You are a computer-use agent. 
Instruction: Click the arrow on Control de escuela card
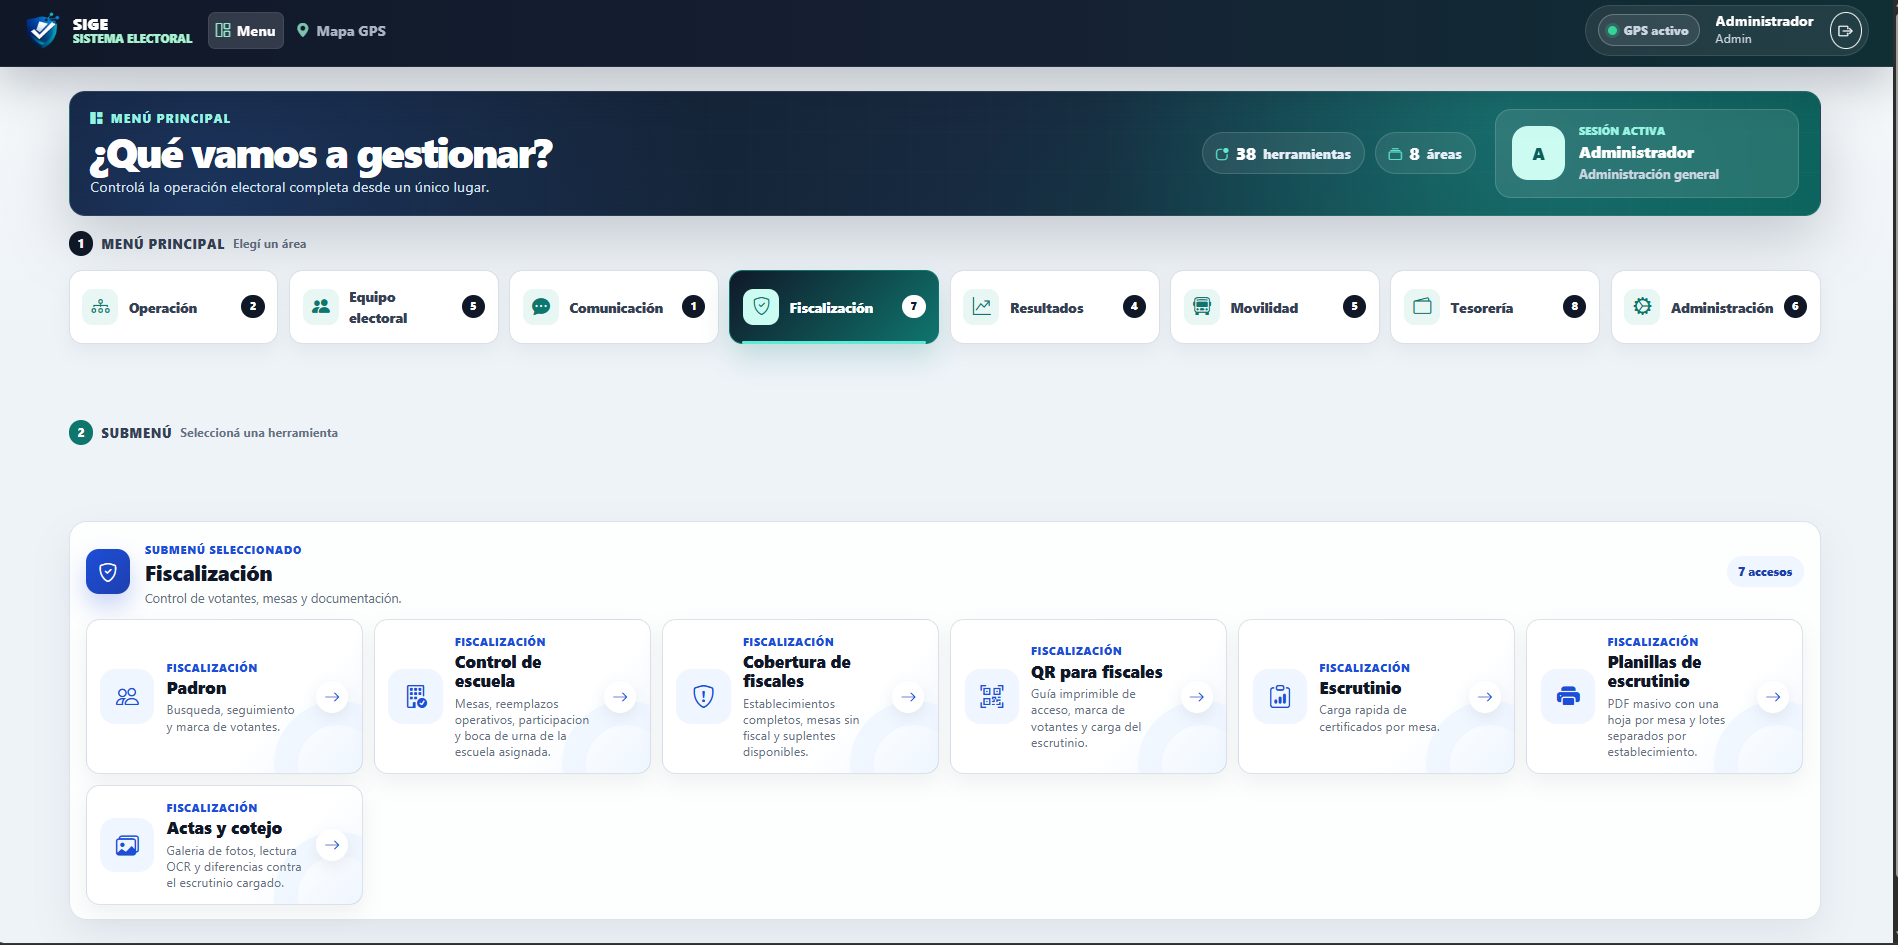pos(620,696)
